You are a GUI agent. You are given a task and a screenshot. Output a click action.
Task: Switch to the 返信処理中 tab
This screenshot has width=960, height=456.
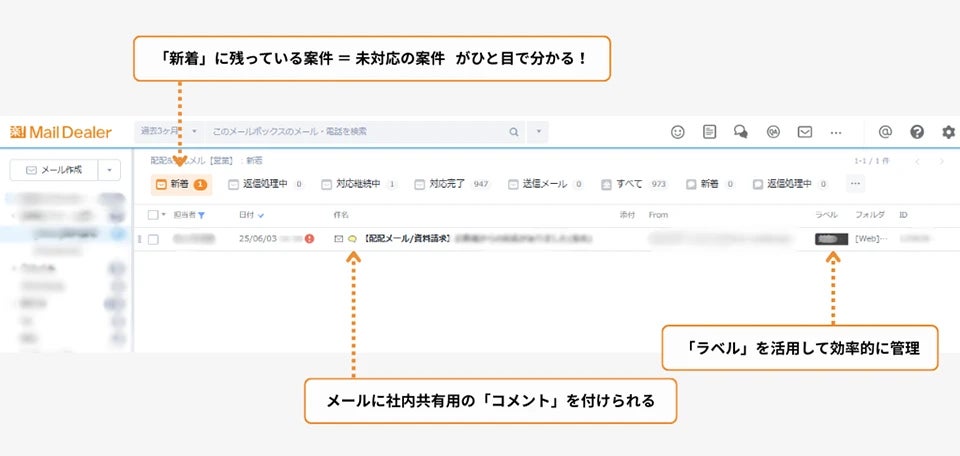(265, 184)
